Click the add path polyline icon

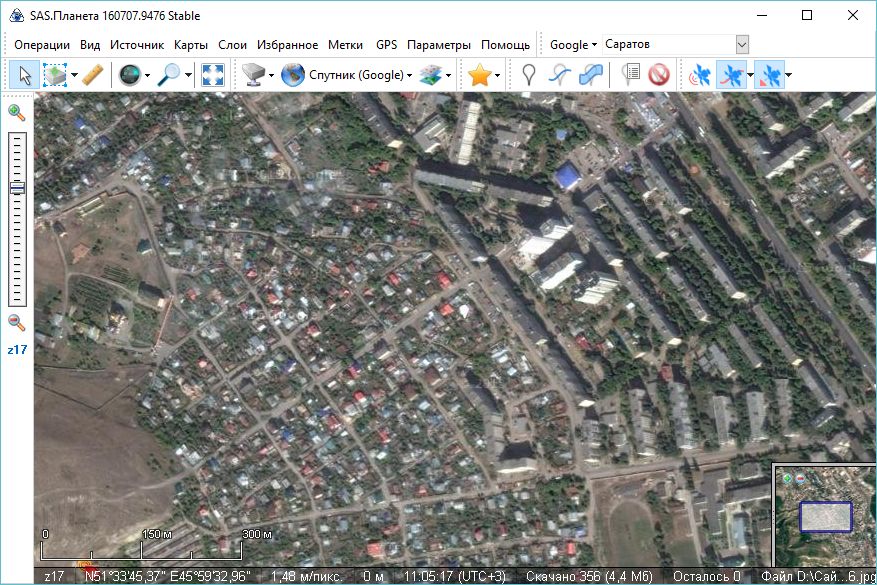coord(561,75)
